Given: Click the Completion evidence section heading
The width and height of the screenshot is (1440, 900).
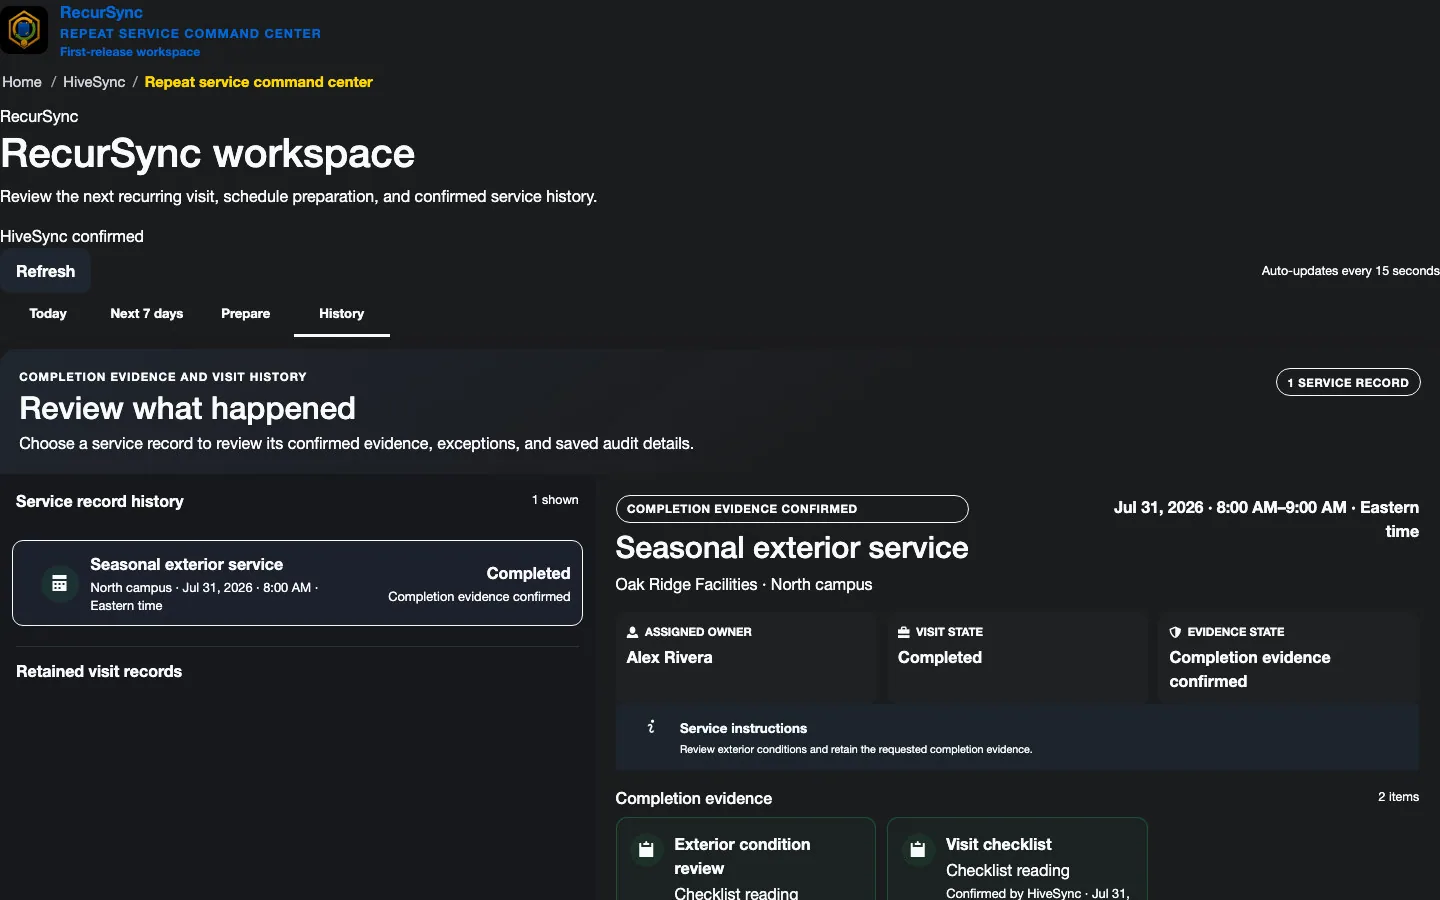Looking at the screenshot, I should click(x=694, y=799).
